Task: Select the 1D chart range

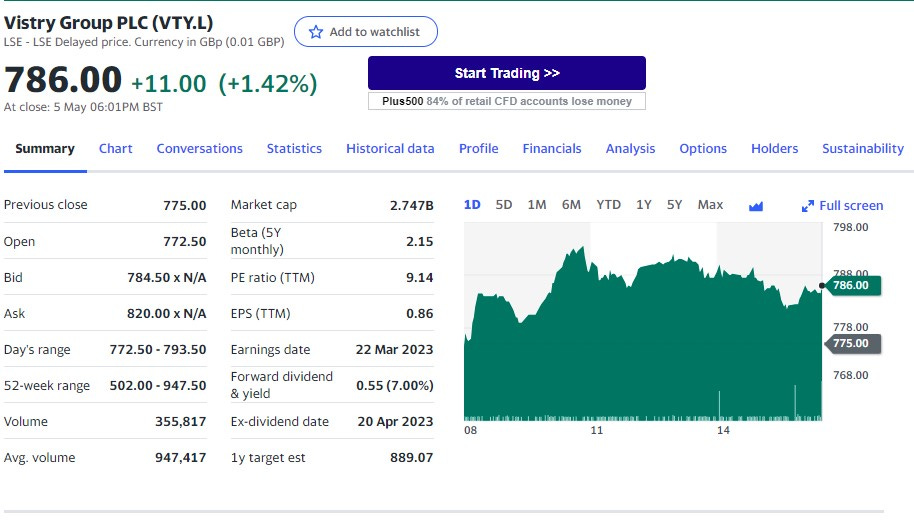Action: point(472,205)
